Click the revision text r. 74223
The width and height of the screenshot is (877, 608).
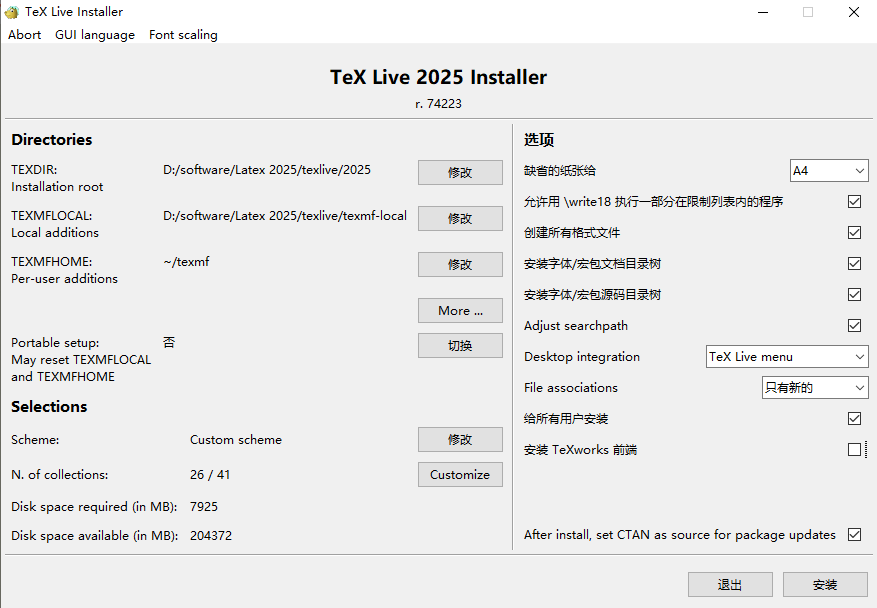pos(438,103)
